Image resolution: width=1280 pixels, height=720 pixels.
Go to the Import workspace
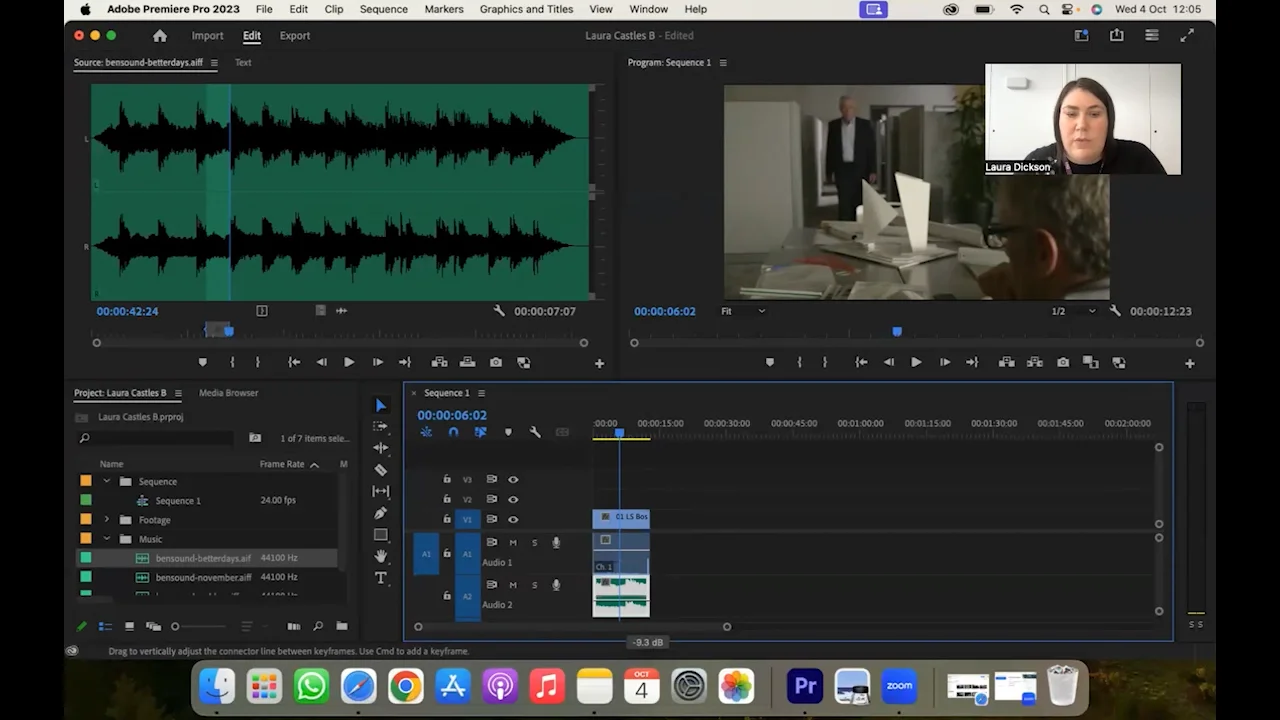coord(208,36)
